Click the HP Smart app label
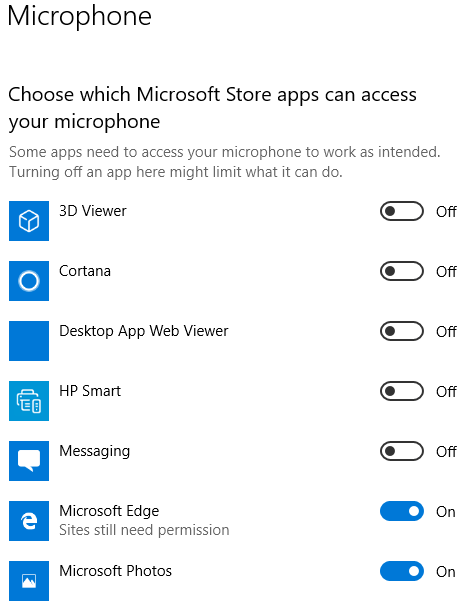The width and height of the screenshot is (468, 606). click(x=90, y=391)
